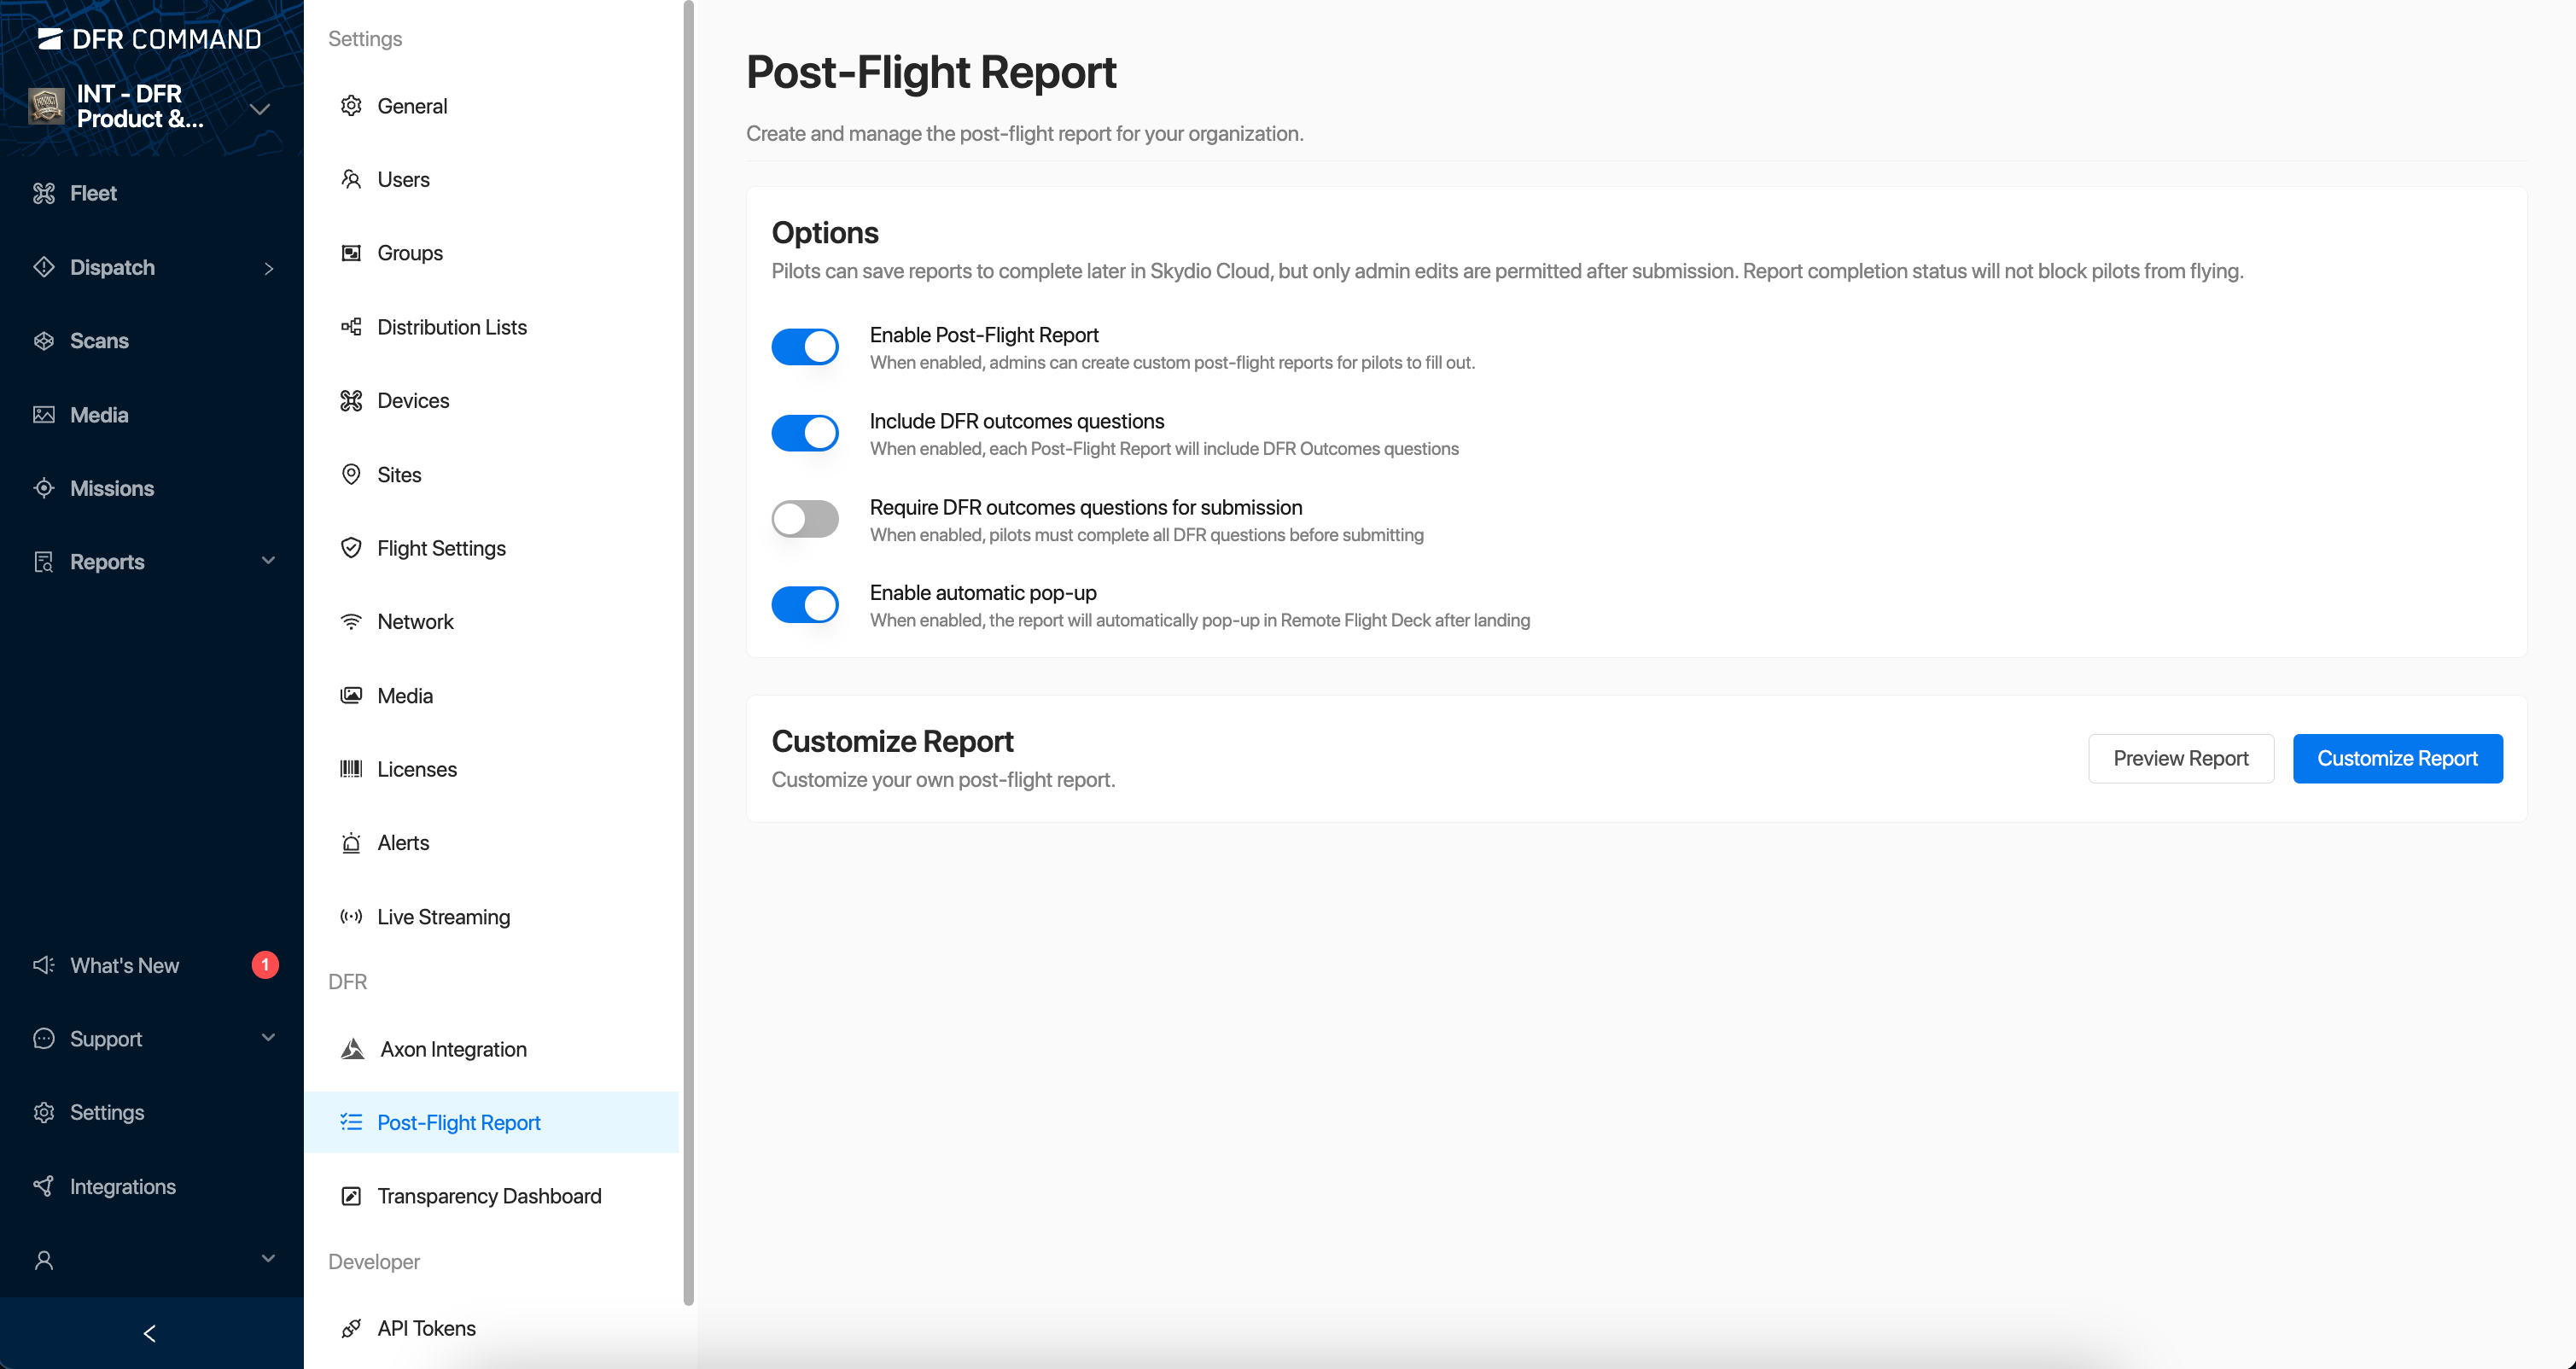Screen dimensions: 2576x1369
Task: Open the Integrations page from the sidebar
Action: [x=122, y=1186]
